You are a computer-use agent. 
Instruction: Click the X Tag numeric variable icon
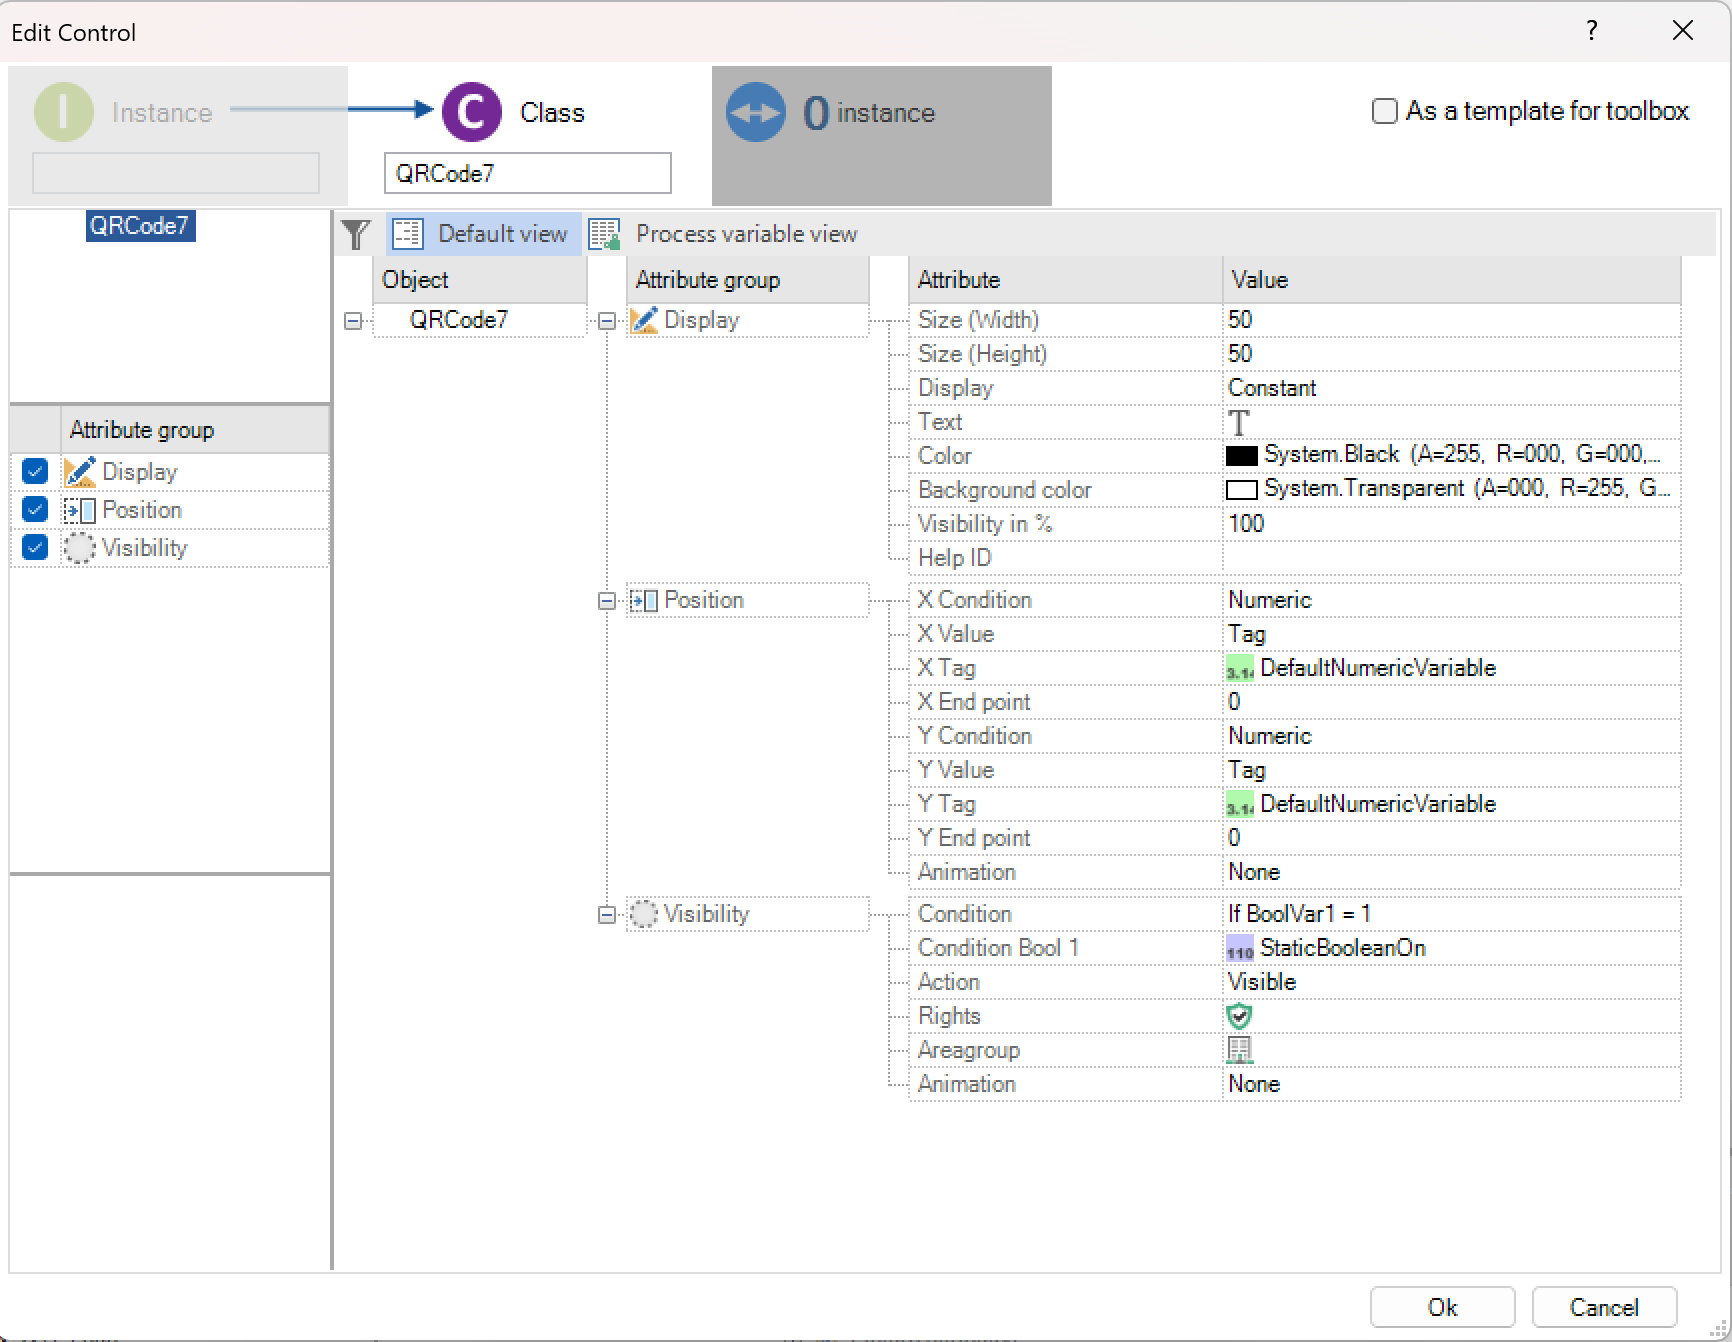[1239, 668]
